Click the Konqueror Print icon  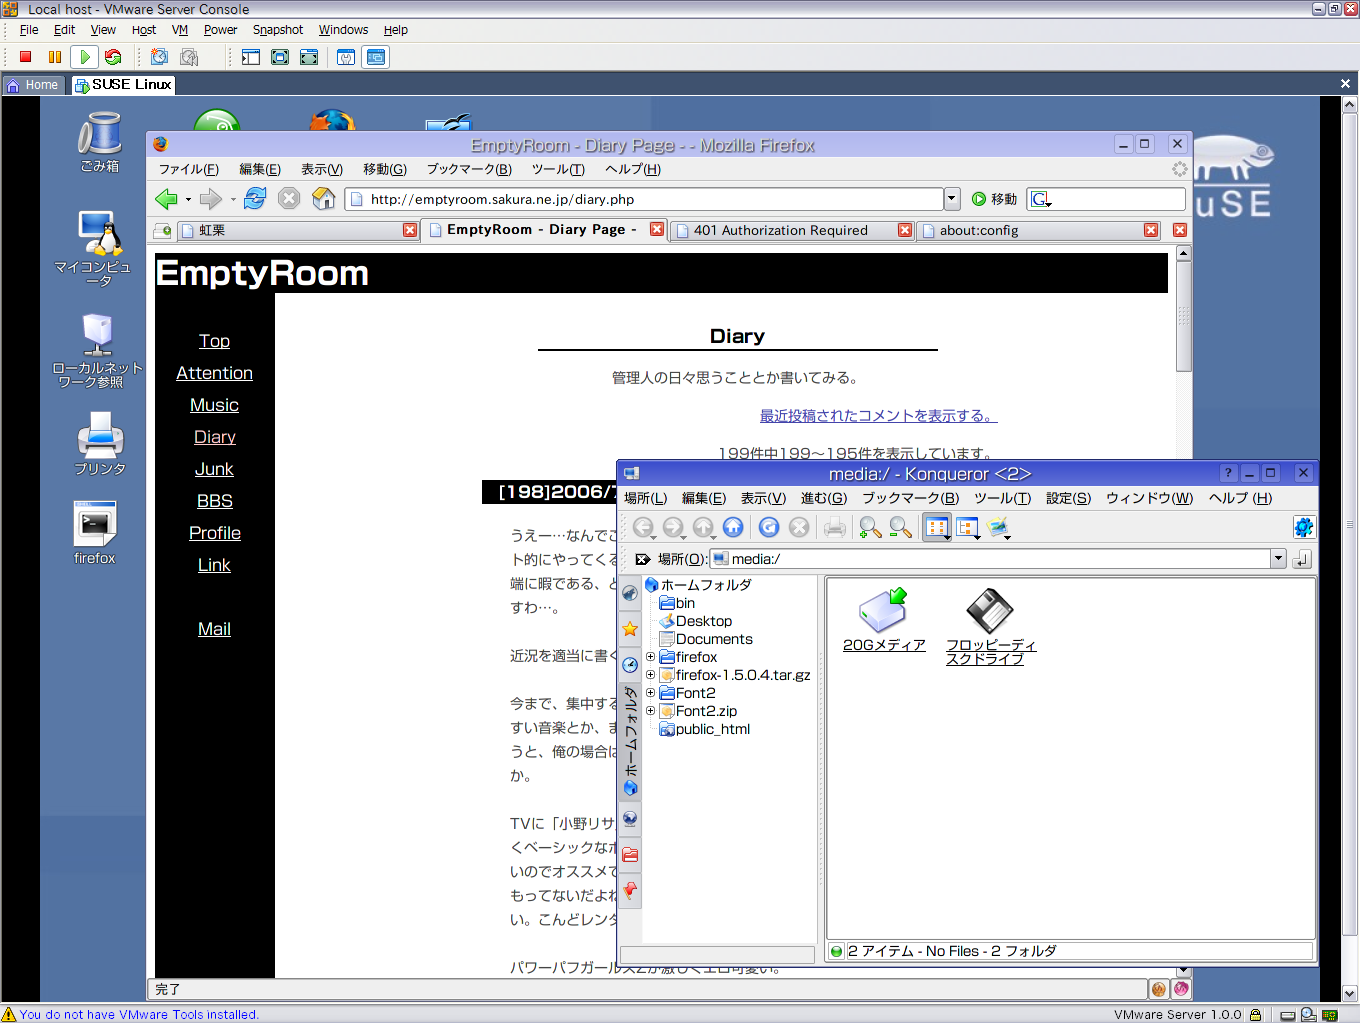coord(835,527)
